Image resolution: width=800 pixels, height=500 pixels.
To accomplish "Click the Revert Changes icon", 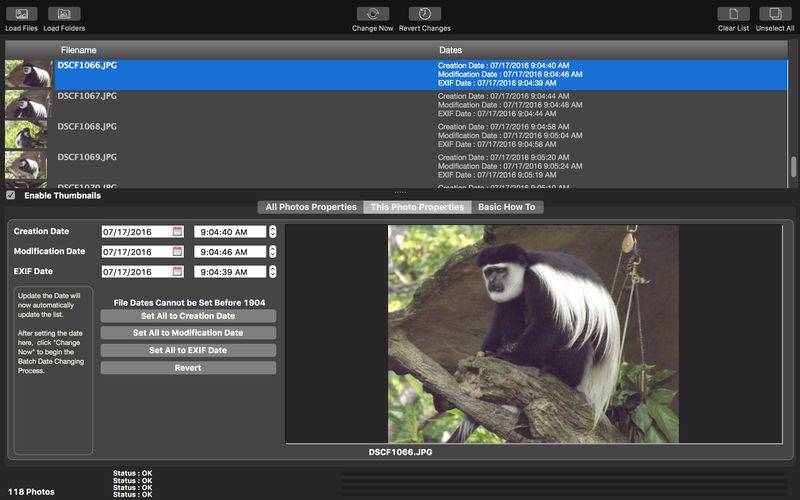I will pyautogui.click(x=424, y=14).
